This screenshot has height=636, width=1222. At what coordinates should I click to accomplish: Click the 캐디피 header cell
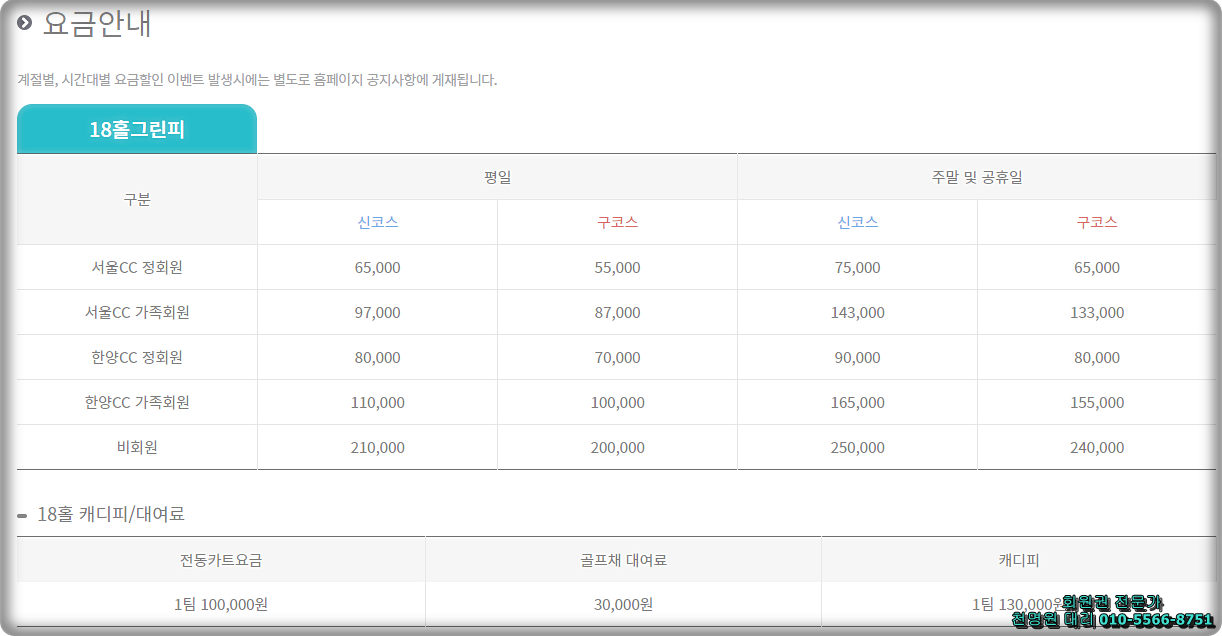(x=1019, y=560)
